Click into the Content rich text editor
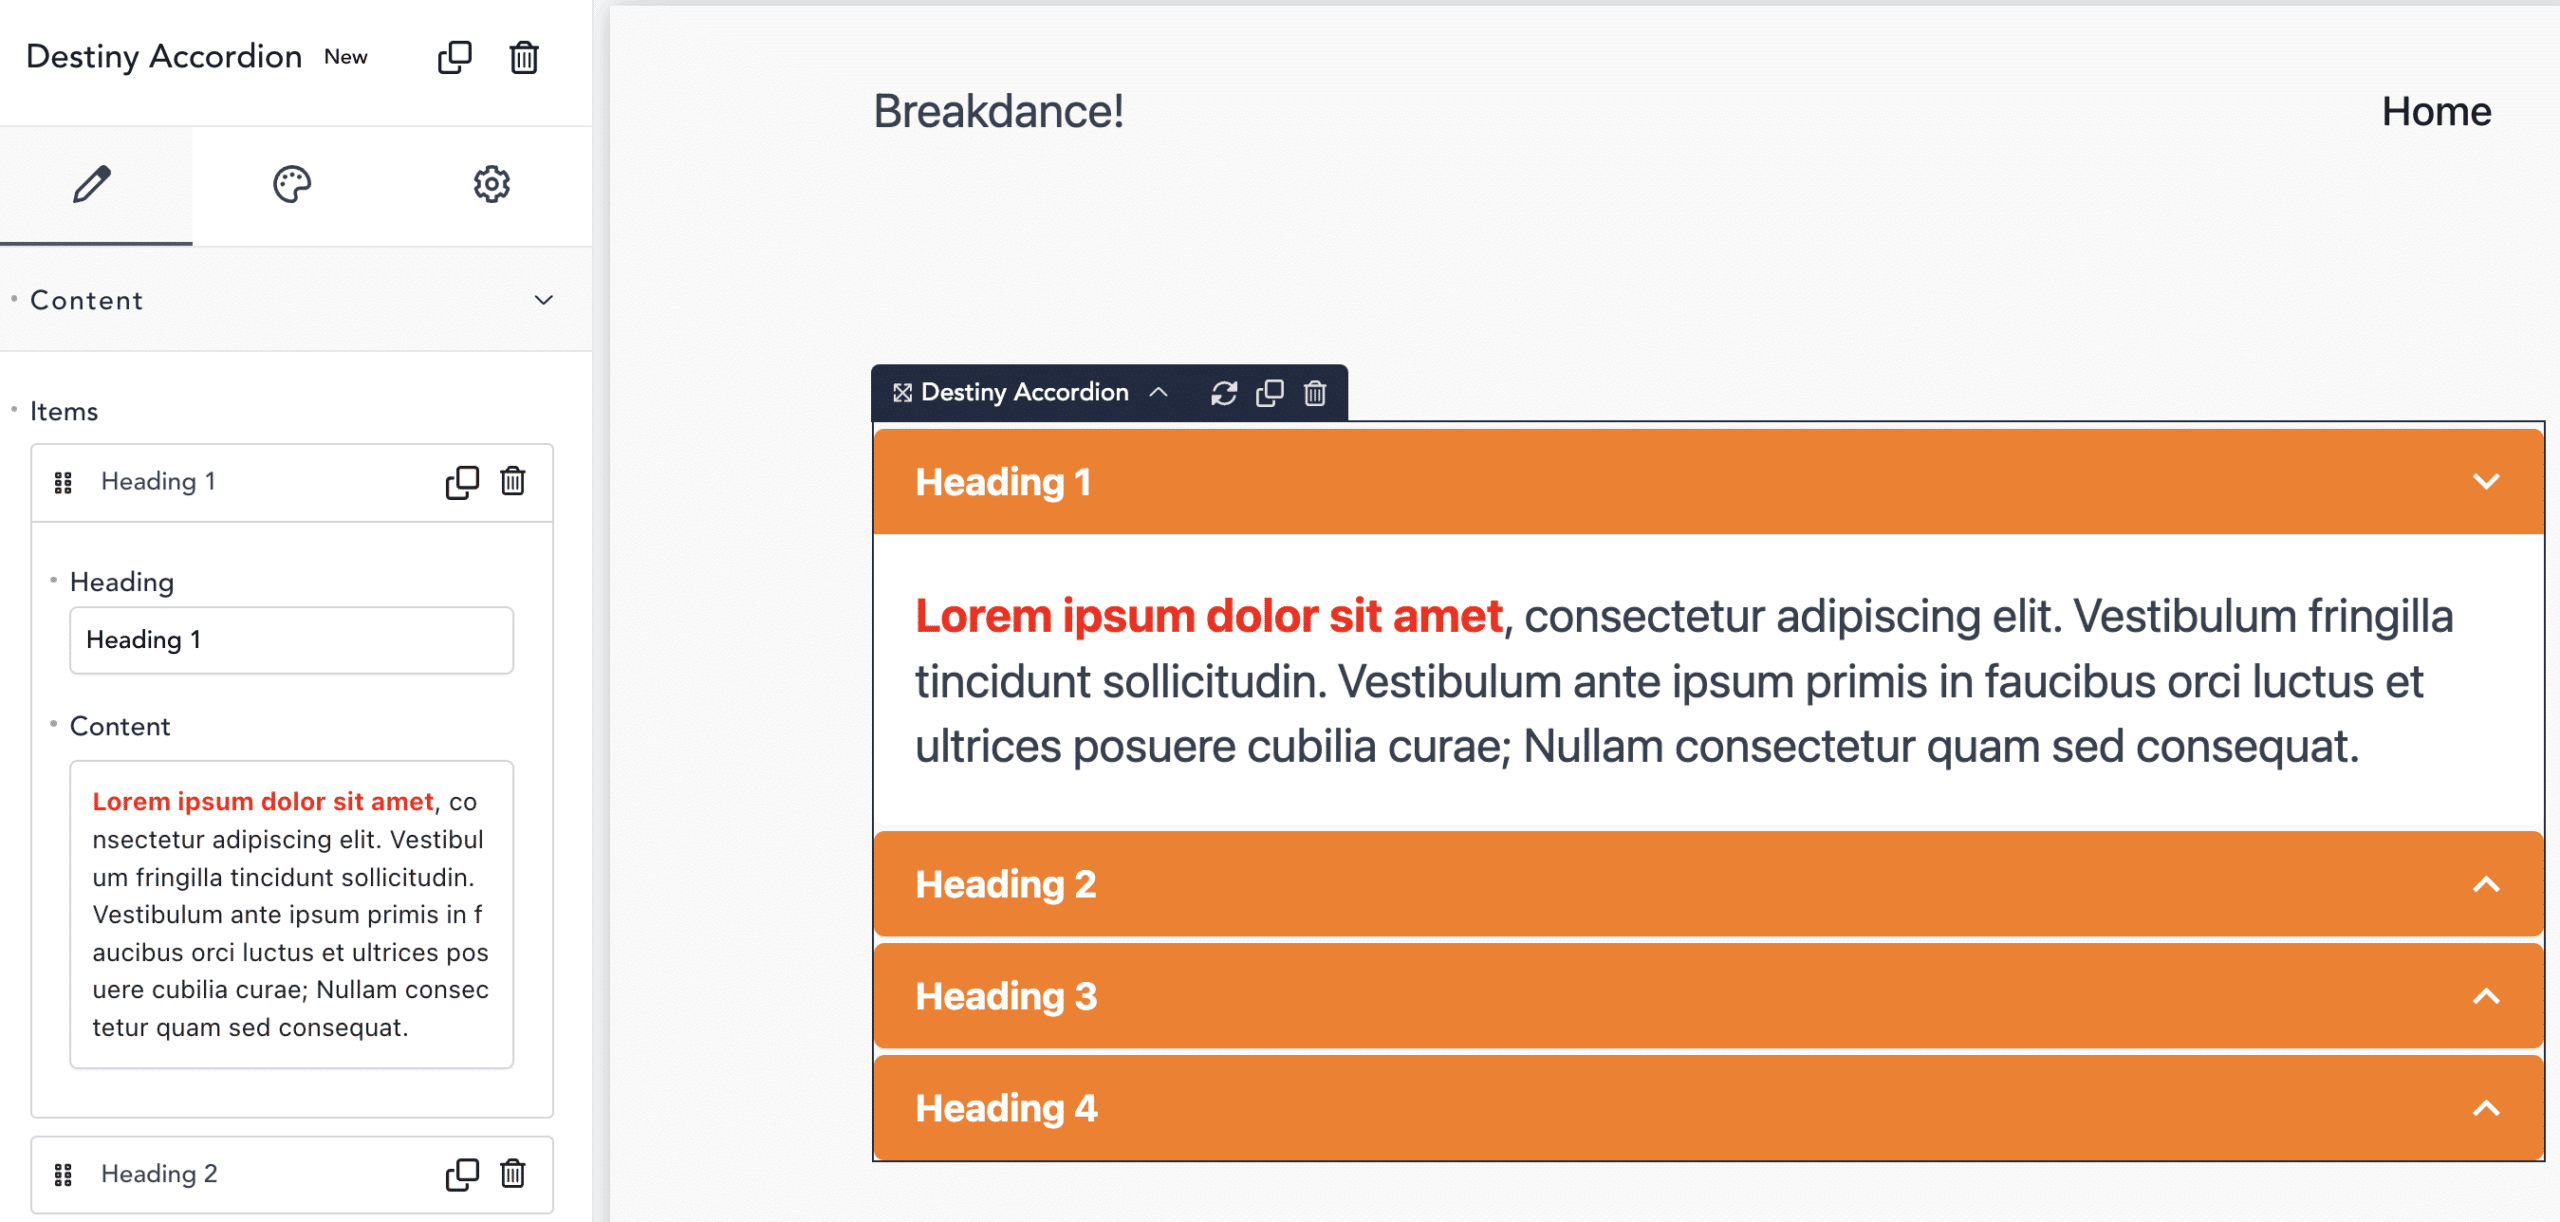Screen dimensions: 2560x1222 291,914
